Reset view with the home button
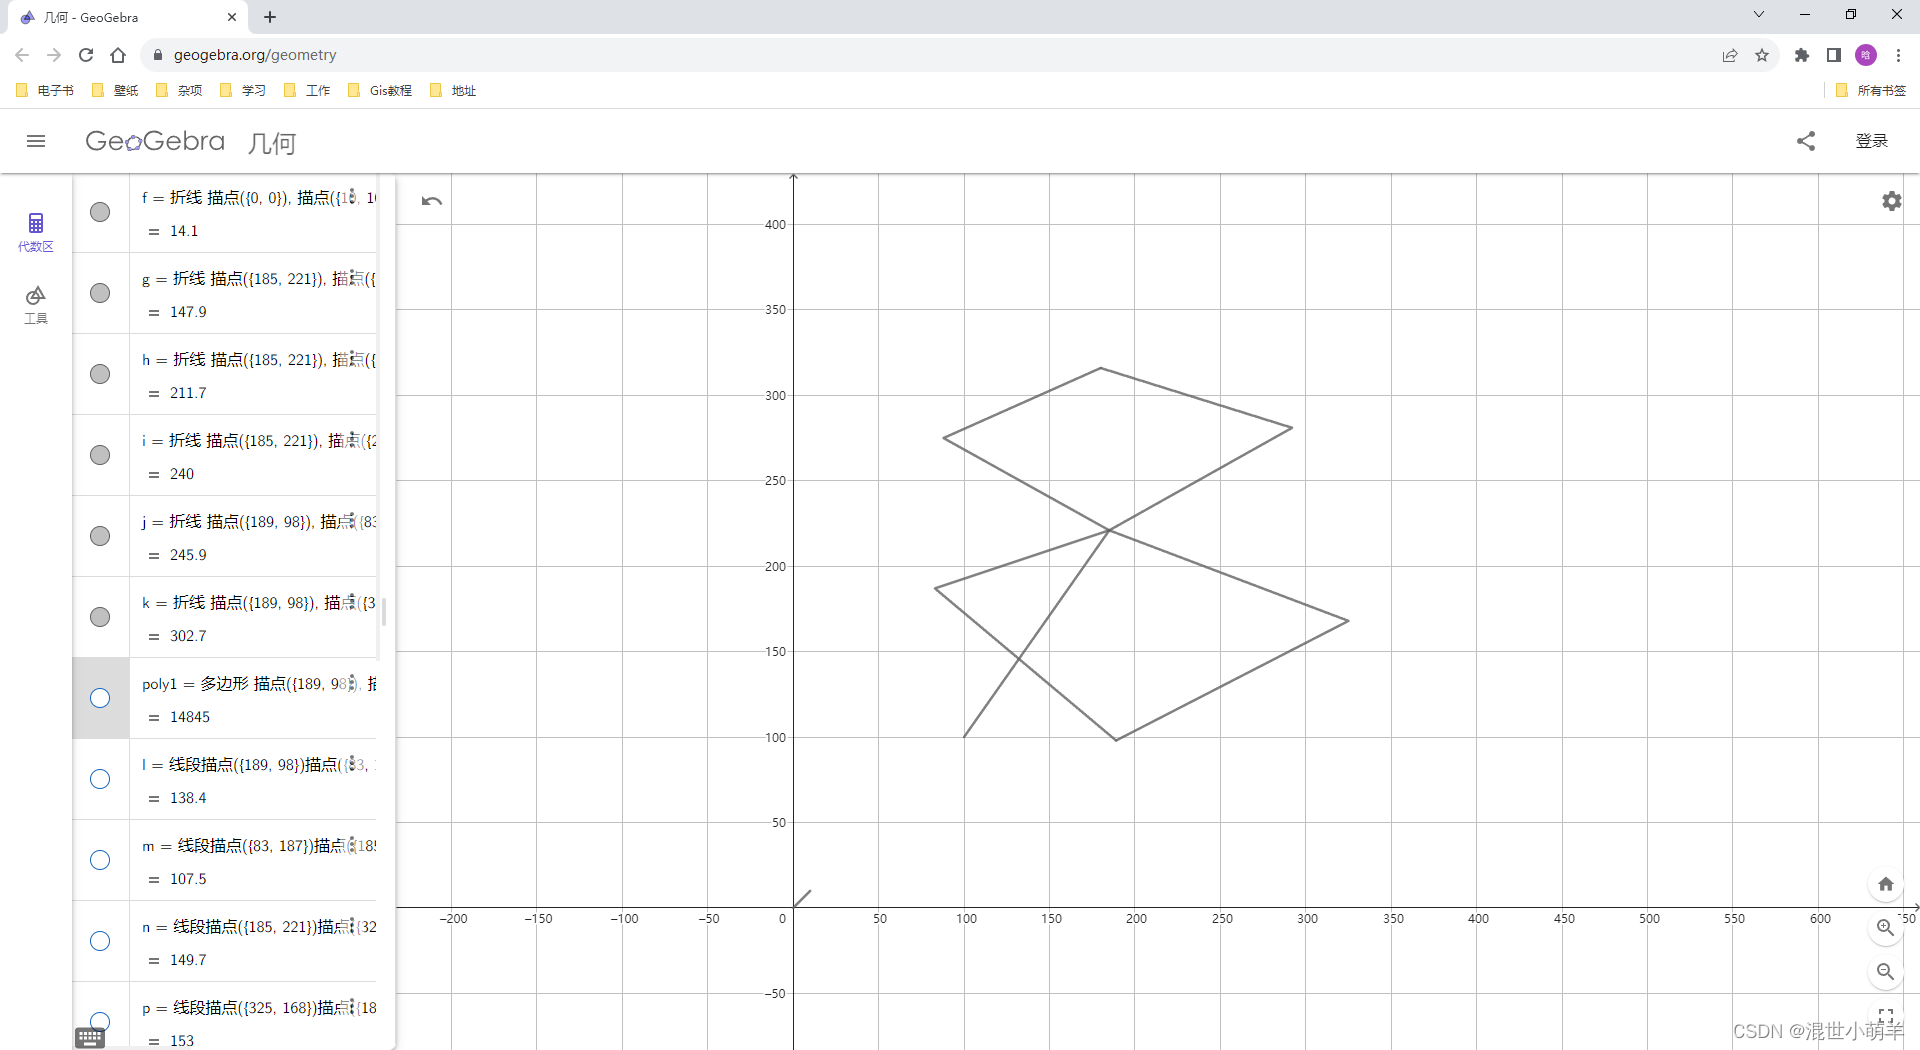The width and height of the screenshot is (1920, 1050). [1886, 884]
